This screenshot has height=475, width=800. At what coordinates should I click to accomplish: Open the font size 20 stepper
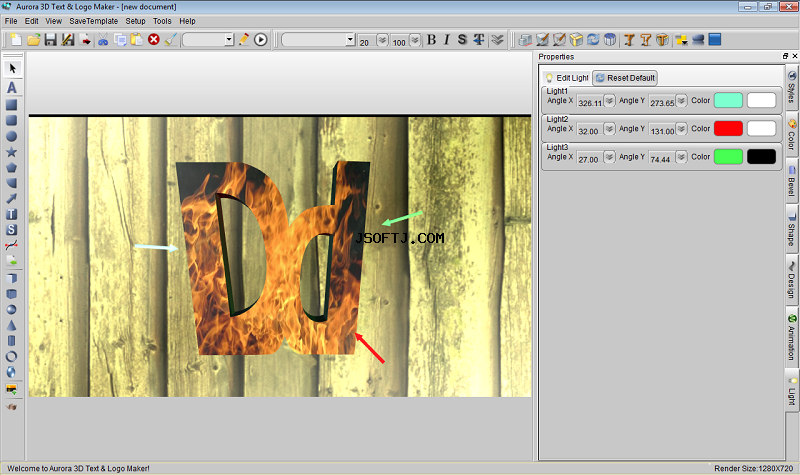pos(382,40)
